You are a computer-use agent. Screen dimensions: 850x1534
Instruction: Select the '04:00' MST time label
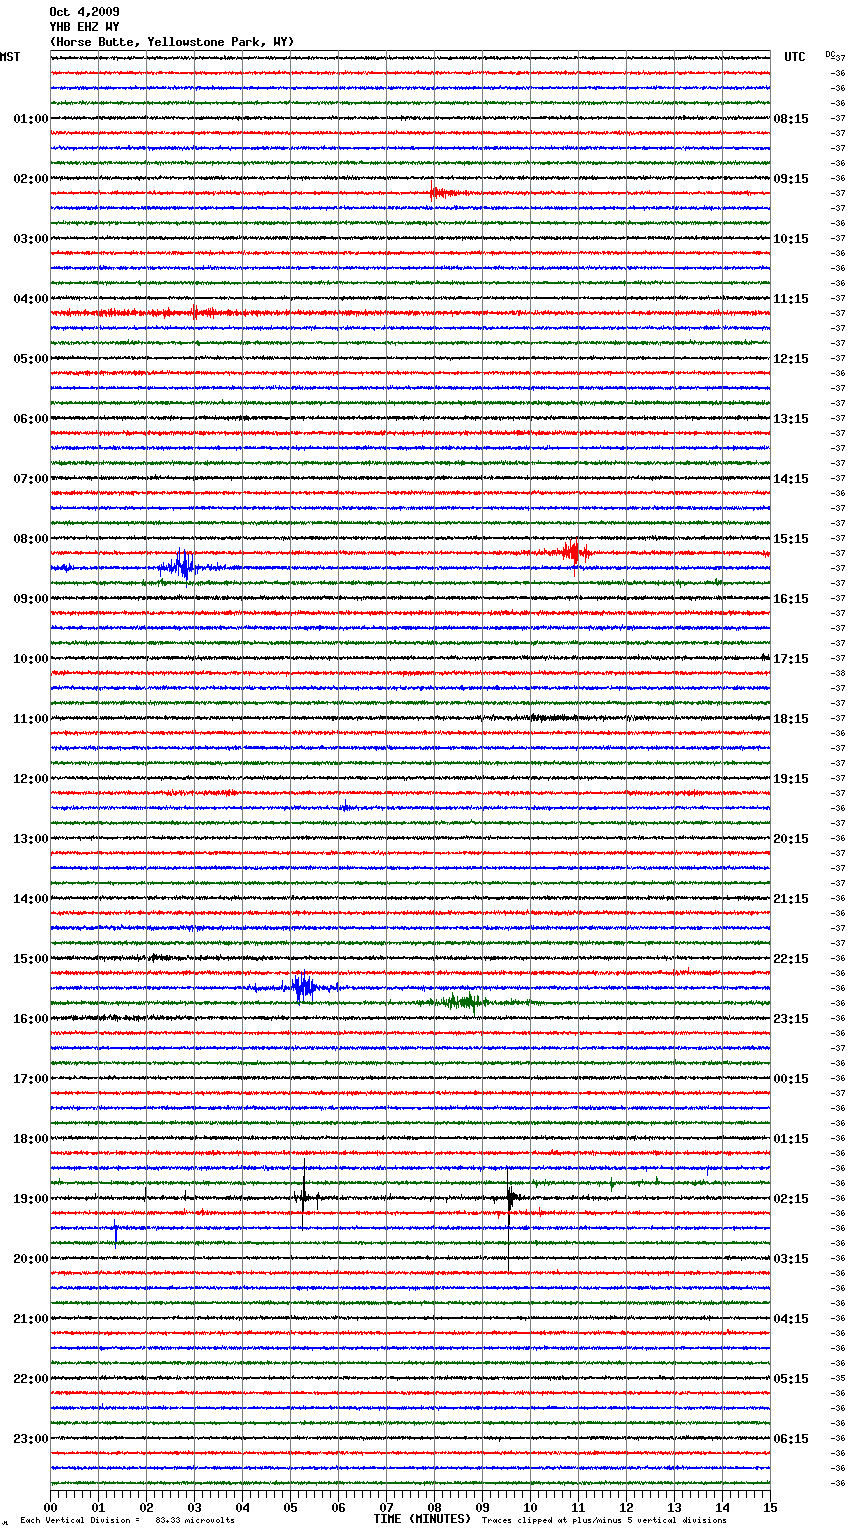(30, 299)
